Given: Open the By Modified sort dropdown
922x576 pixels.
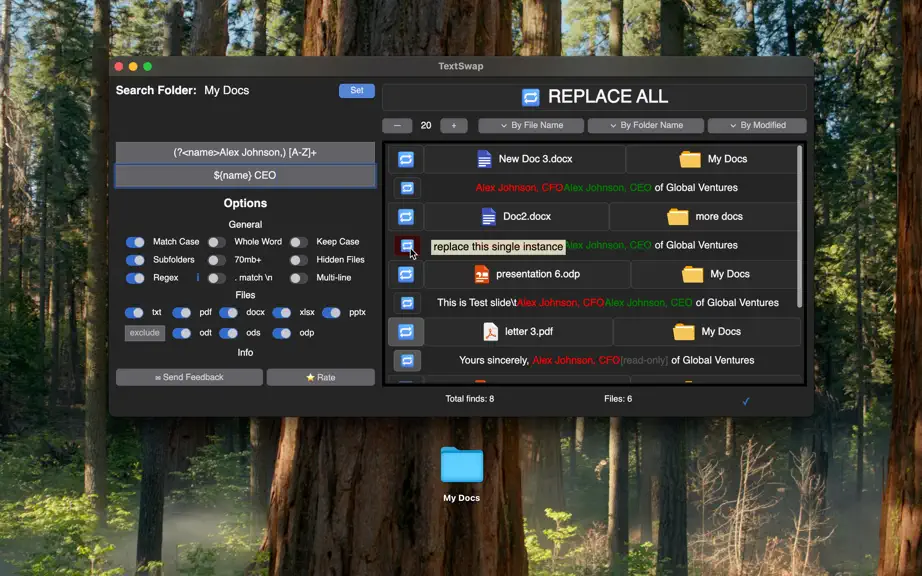Looking at the screenshot, I should pyautogui.click(x=757, y=125).
